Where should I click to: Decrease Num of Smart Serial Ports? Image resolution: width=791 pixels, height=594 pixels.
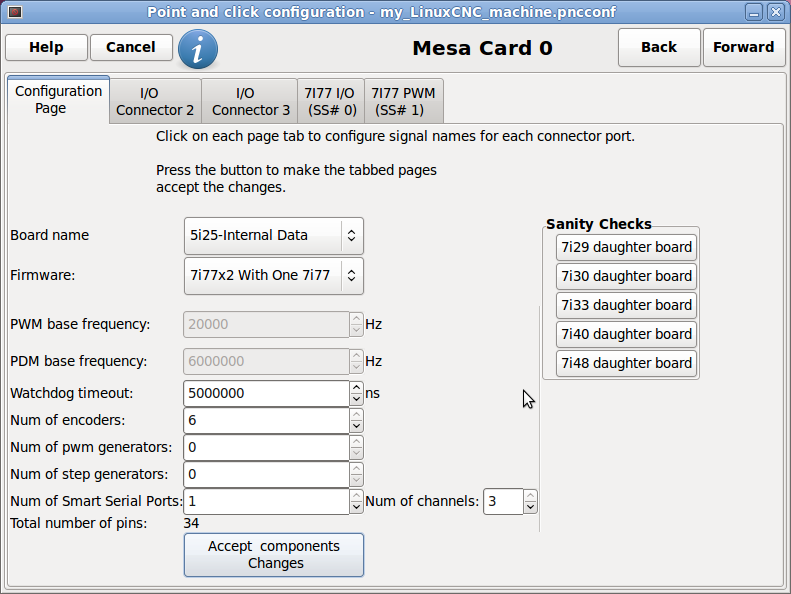356,507
